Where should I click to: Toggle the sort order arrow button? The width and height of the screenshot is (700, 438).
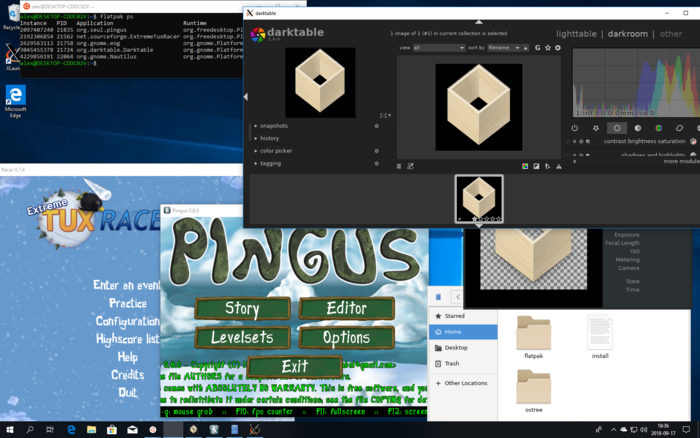(x=524, y=47)
